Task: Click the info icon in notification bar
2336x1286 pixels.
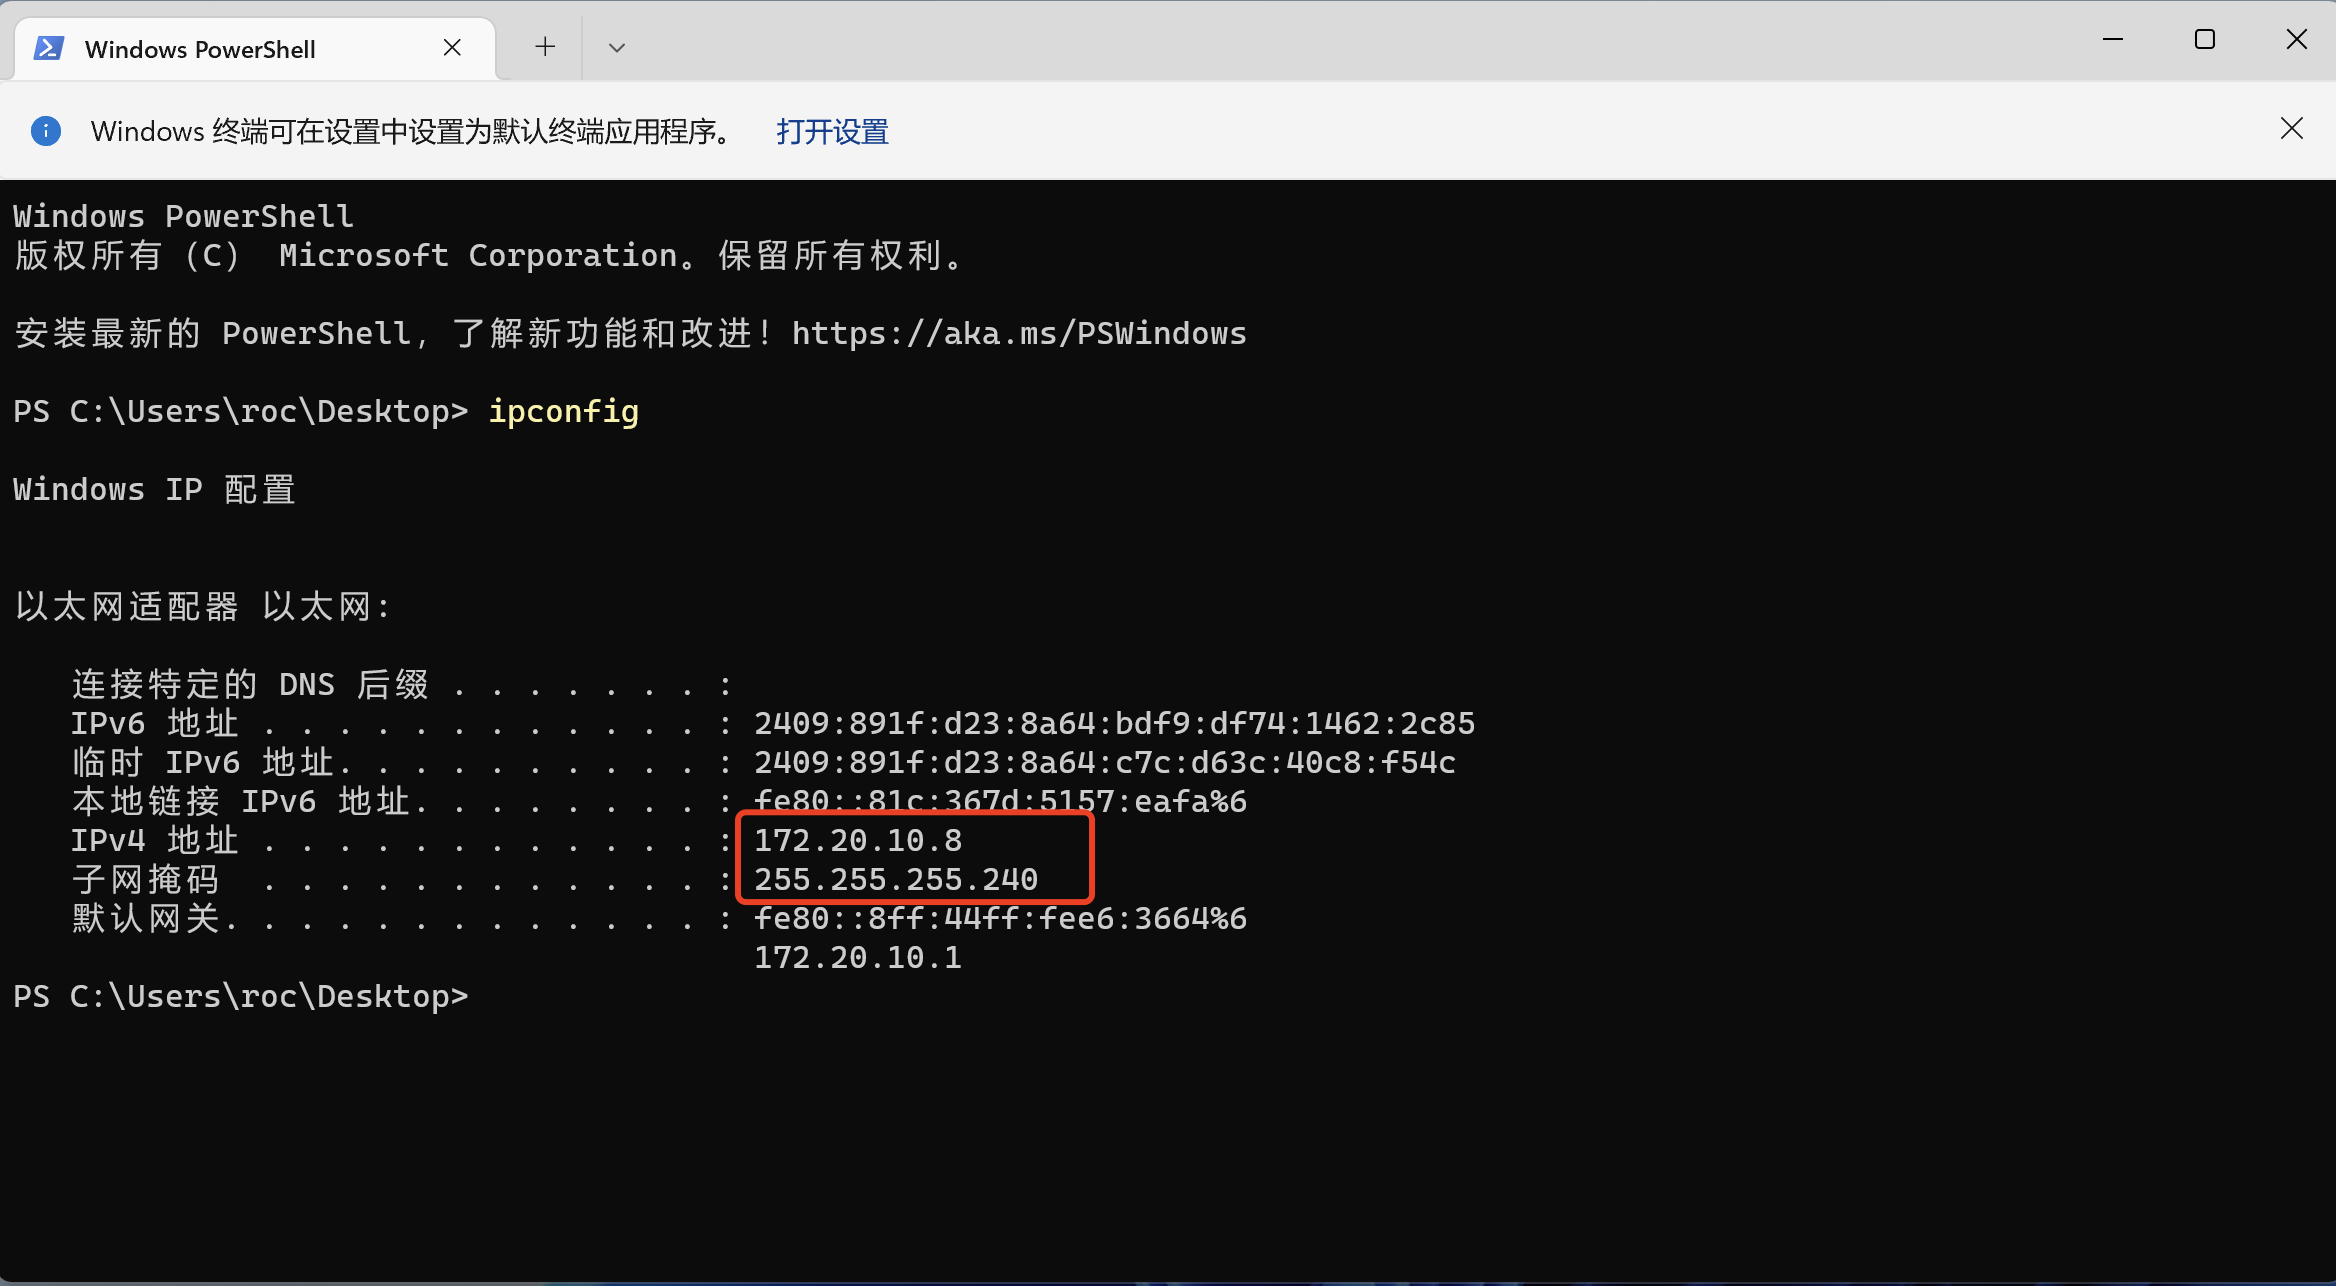Action: 46,131
